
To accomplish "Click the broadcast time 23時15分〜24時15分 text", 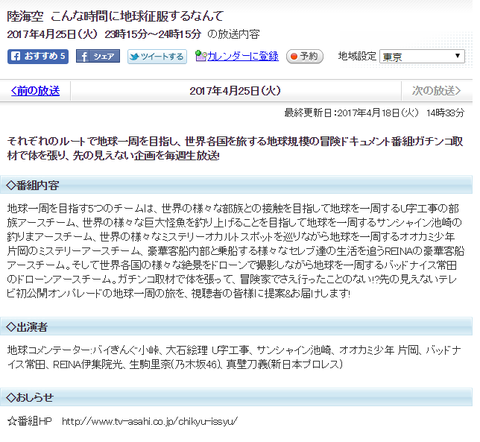I will [153, 34].
